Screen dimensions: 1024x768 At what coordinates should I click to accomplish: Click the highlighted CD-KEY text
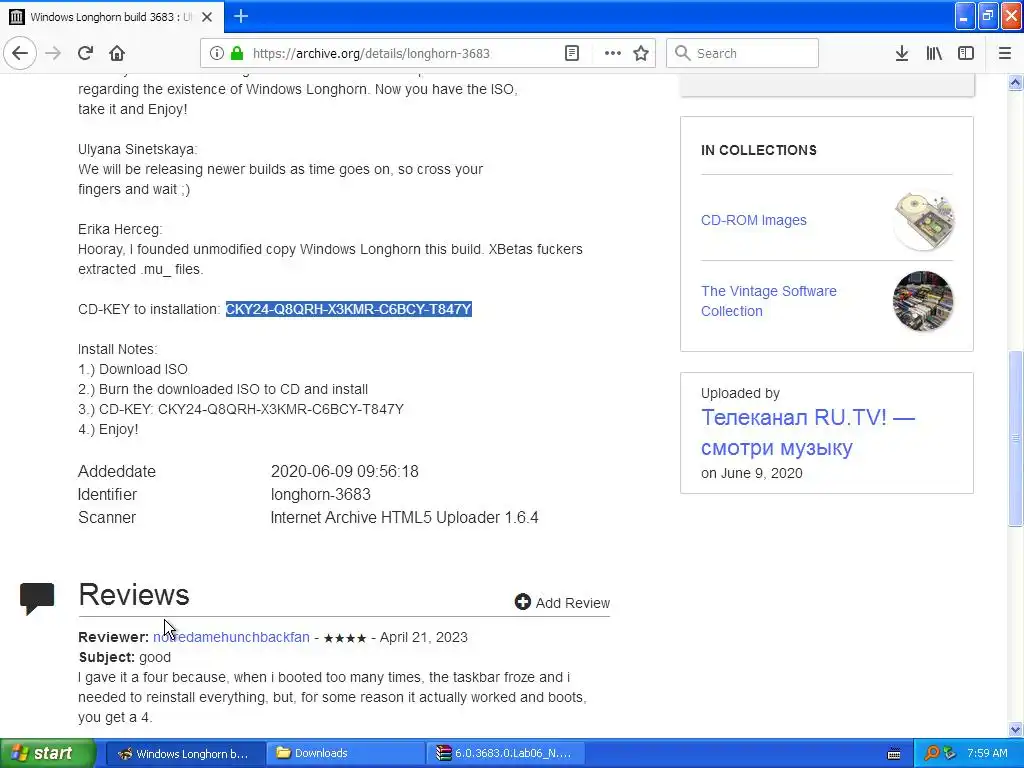coord(348,309)
